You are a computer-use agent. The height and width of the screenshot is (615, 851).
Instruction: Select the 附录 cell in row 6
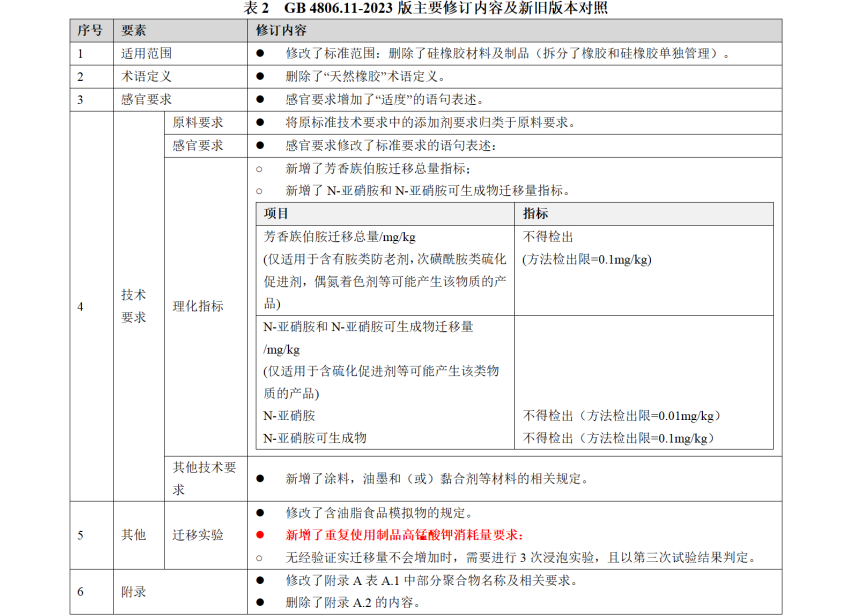(x=134, y=592)
